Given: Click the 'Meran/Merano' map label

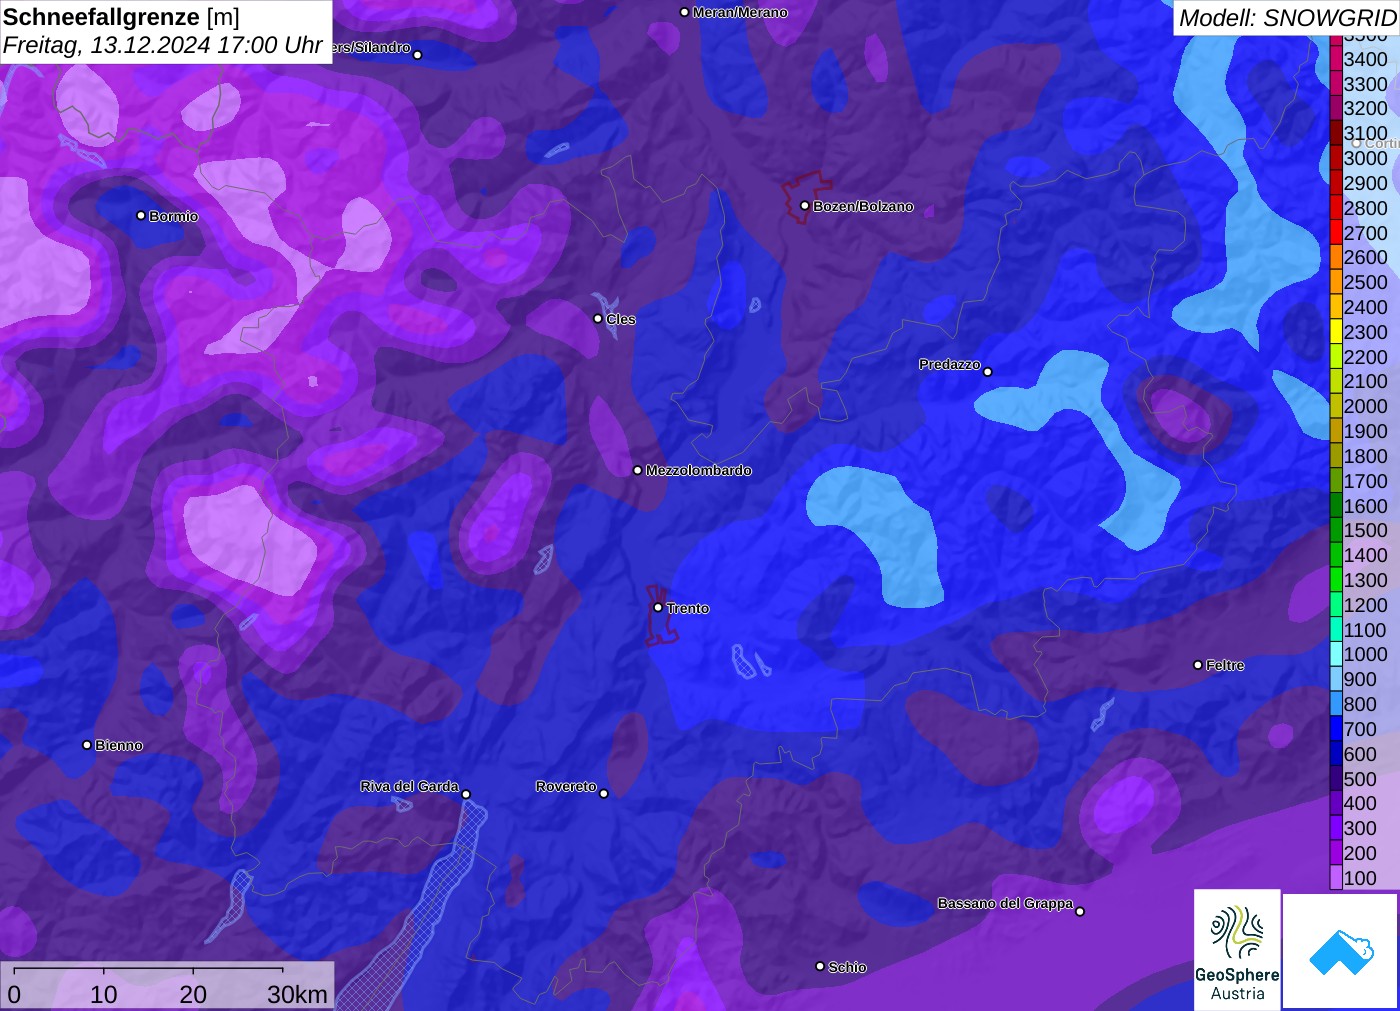Looking at the screenshot, I should pyautogui.click(x=740, y=12).
